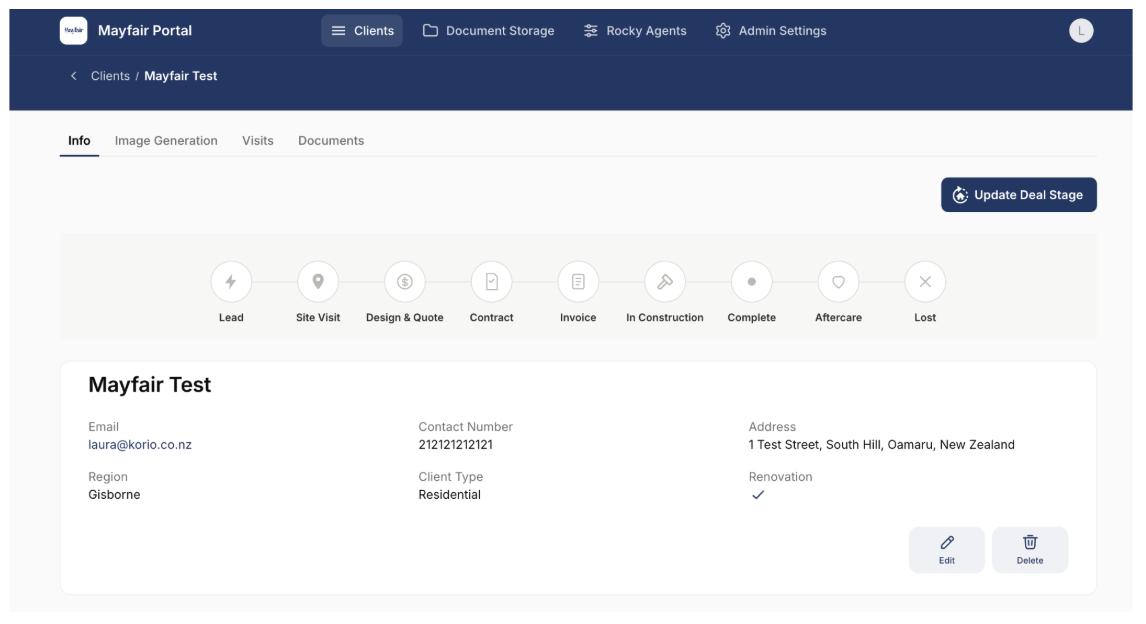The image size is (1146, 624).
Task: Select the In Construction hammer icon
Action: (x=665, y=281)
